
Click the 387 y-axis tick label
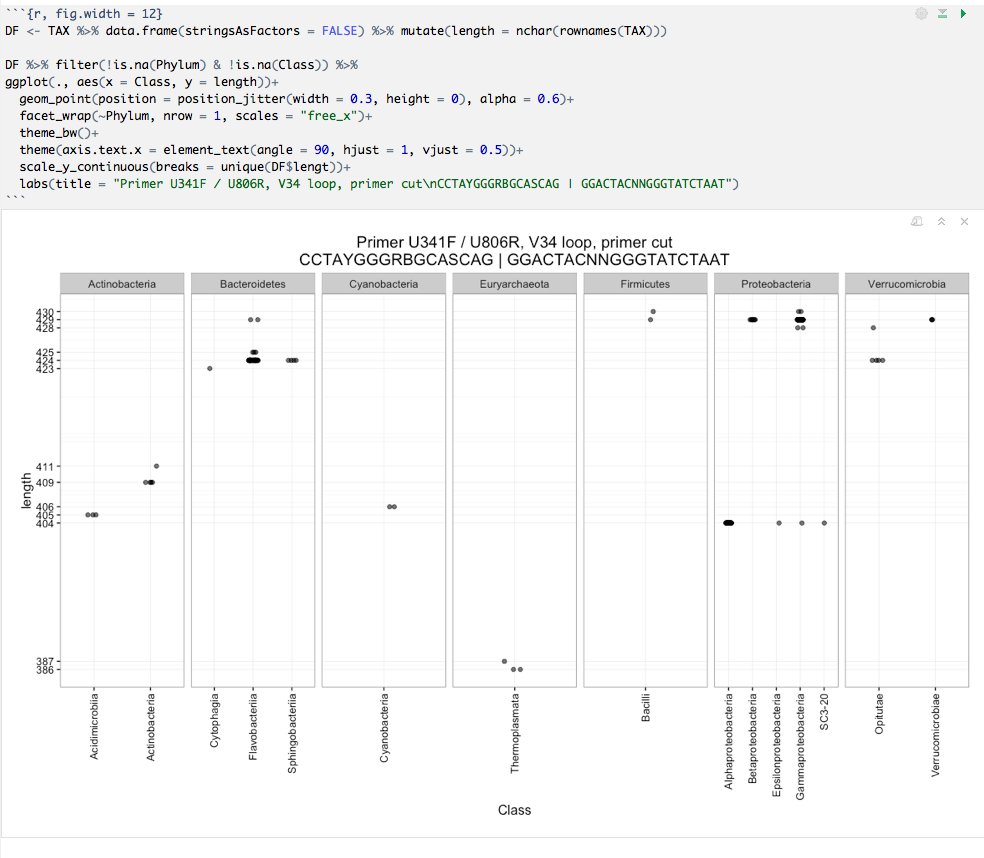[45, 661]
